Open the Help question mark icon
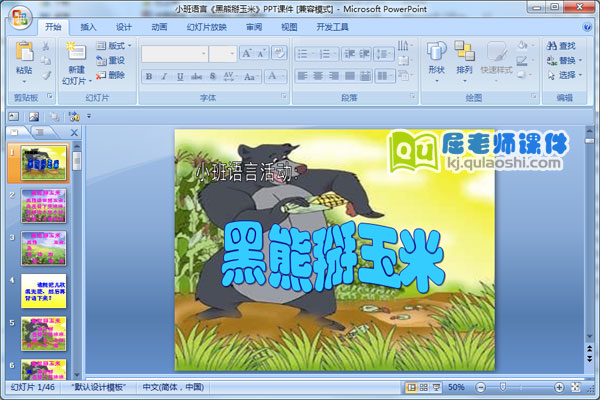The width and height of the screenshot is (600, 400). click(587, 27)
